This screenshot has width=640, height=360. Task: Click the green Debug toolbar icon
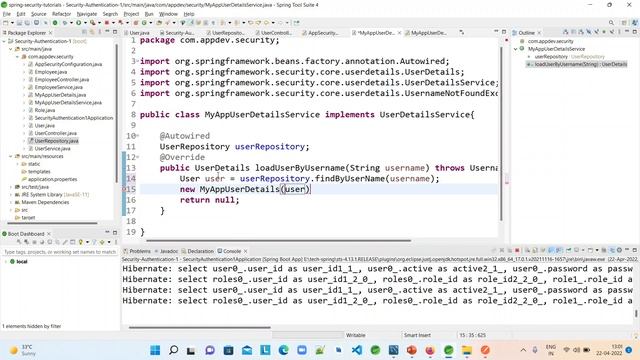click(65, 23)
